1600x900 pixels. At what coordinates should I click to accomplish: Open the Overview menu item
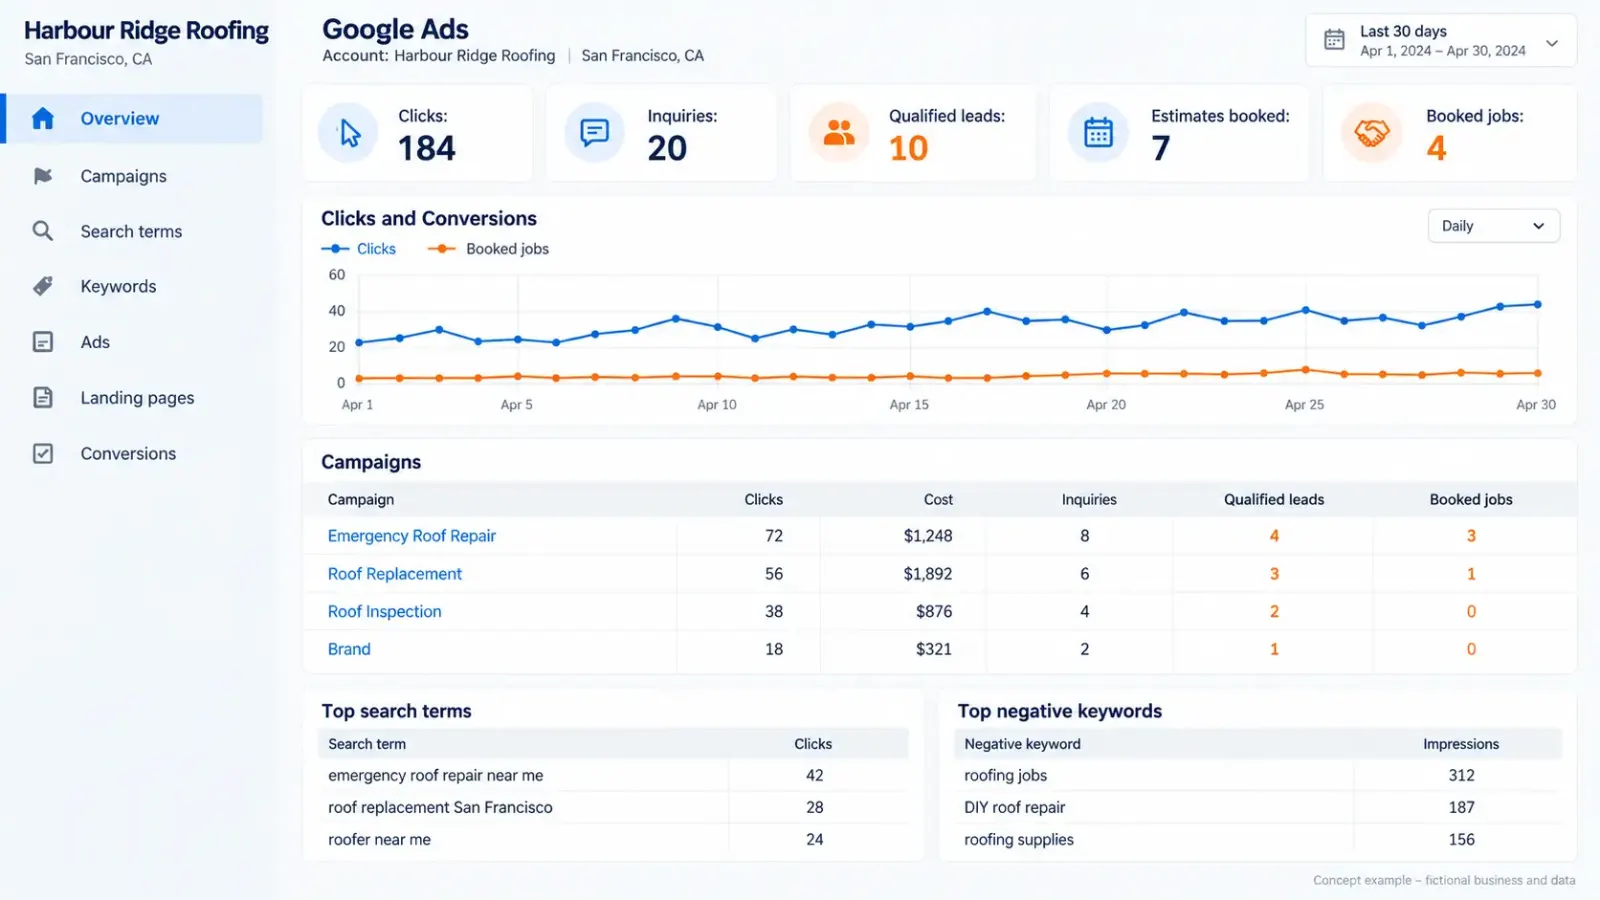[x=133, y=118]
